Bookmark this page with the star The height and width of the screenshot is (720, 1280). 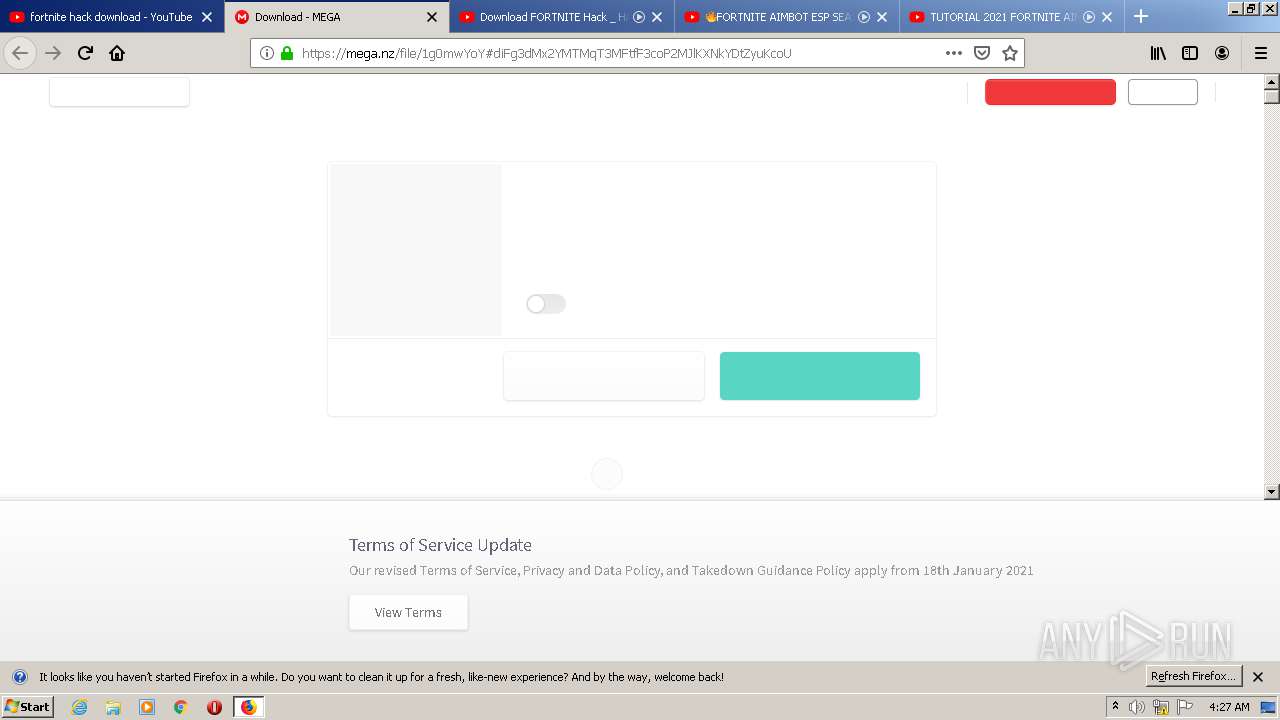pyautogui.click(x=1010, y=53)
